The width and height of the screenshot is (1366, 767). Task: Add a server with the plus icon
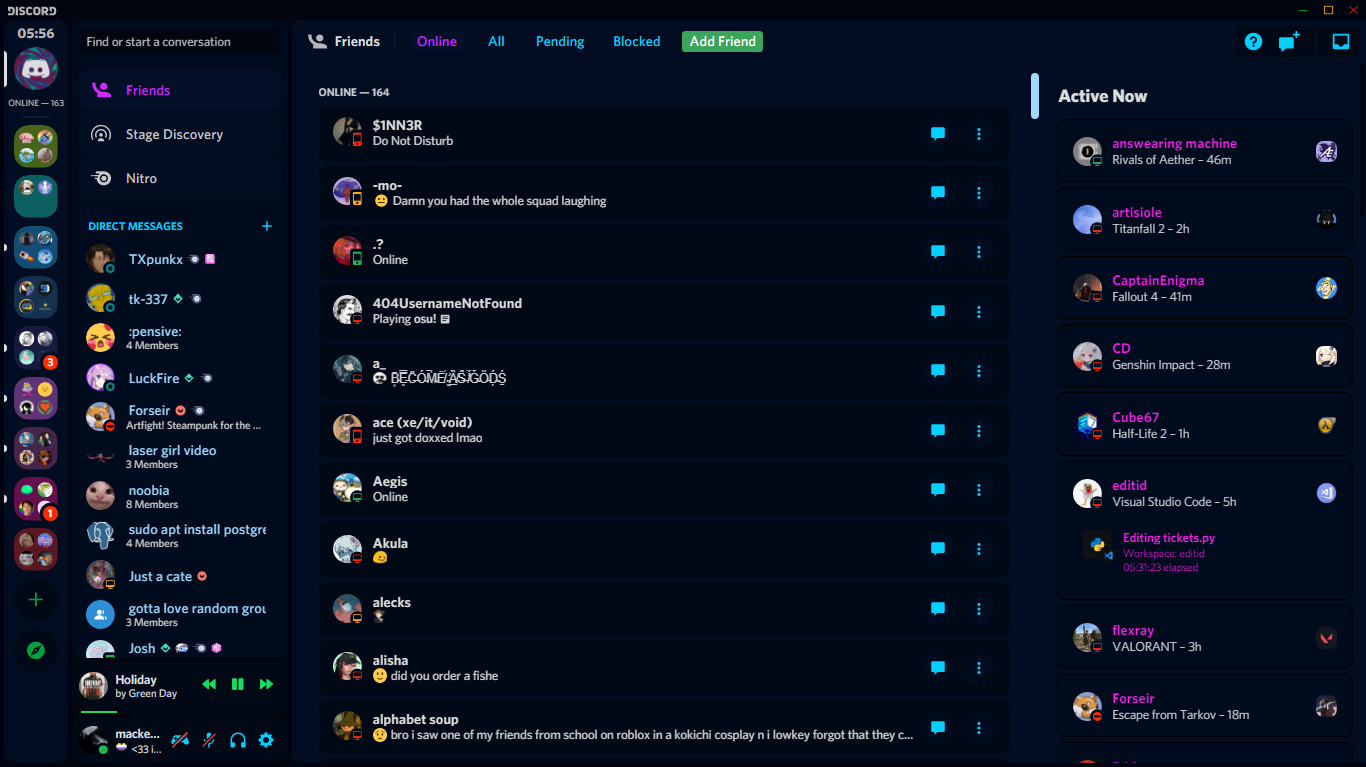pyautogui.click(x=36, y=600)
